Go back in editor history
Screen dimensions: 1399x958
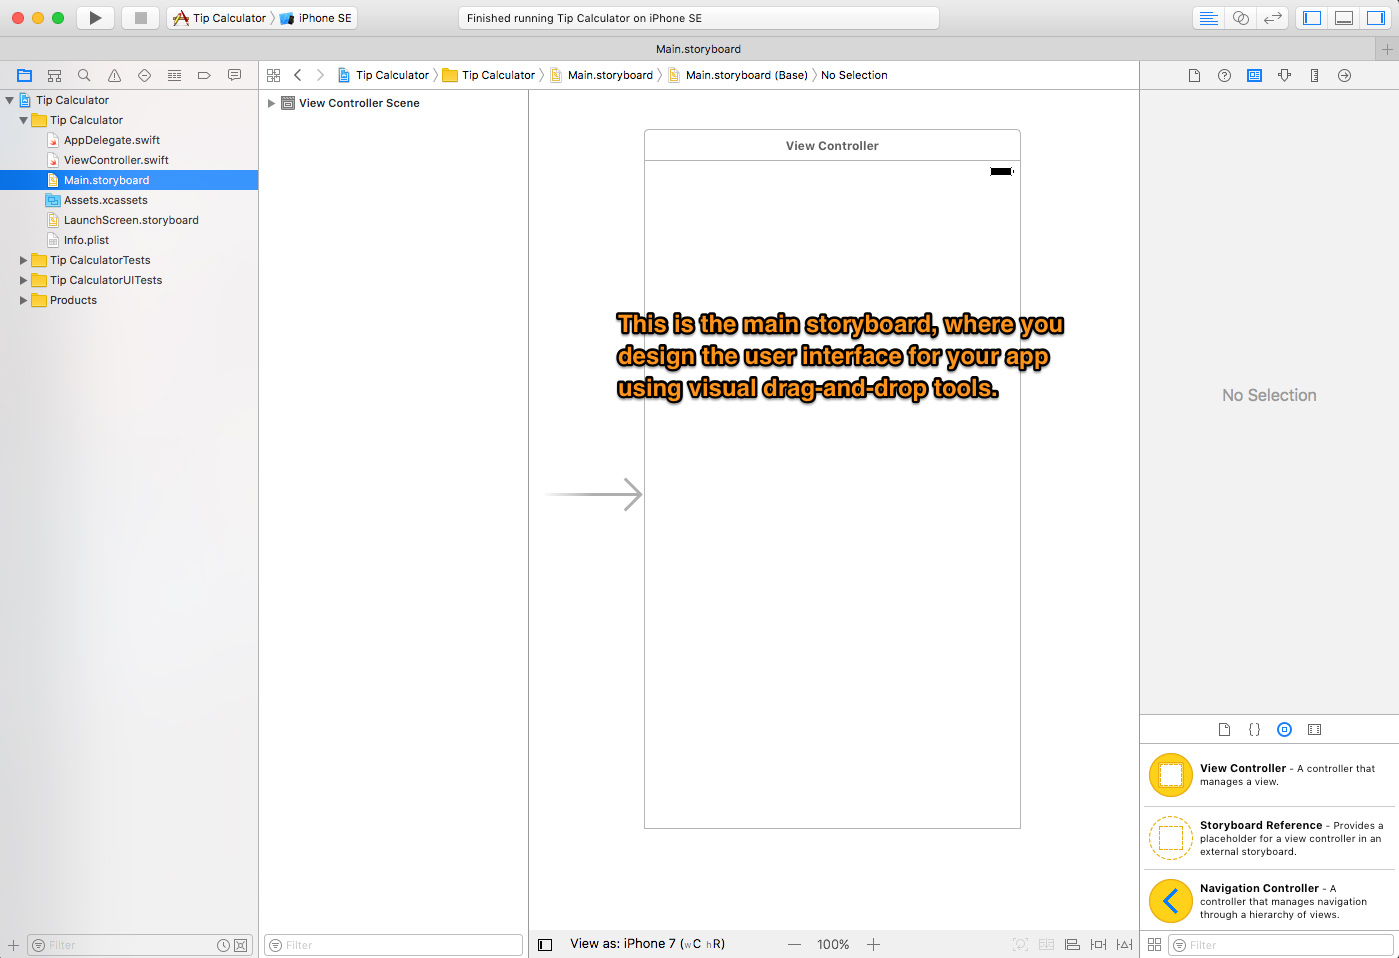coord(297,75)
